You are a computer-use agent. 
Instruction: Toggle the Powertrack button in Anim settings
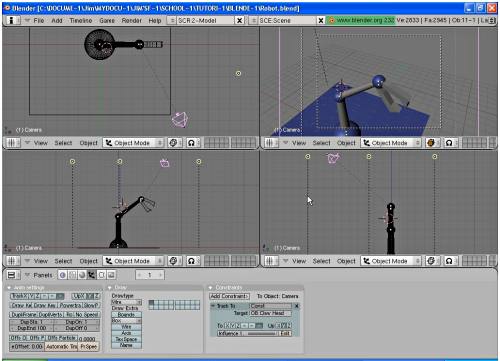tap(71, 305)
